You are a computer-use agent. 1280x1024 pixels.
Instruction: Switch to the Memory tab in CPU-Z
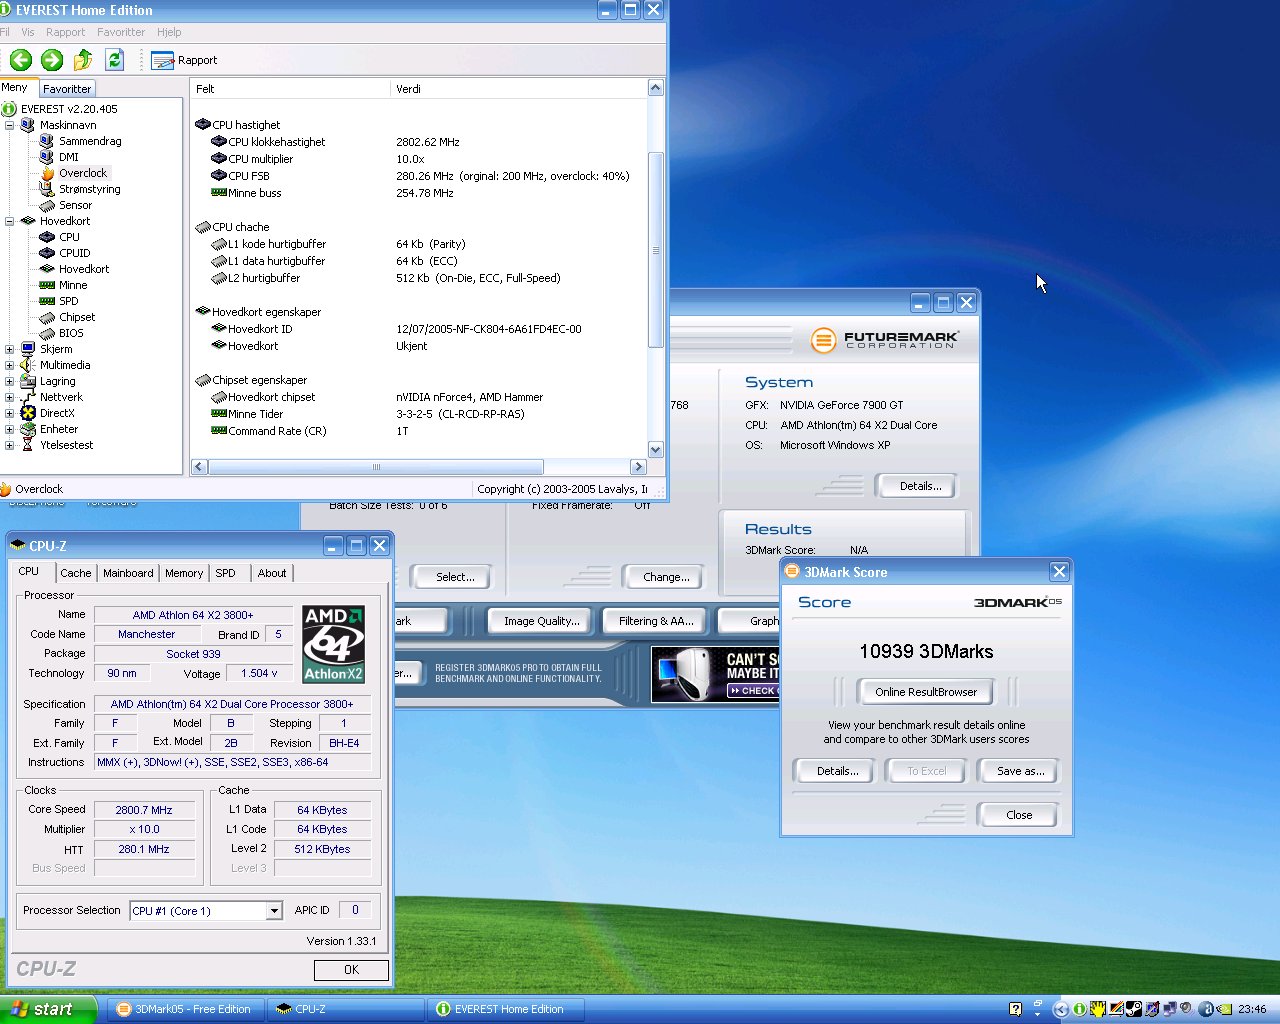click(184, 573)
